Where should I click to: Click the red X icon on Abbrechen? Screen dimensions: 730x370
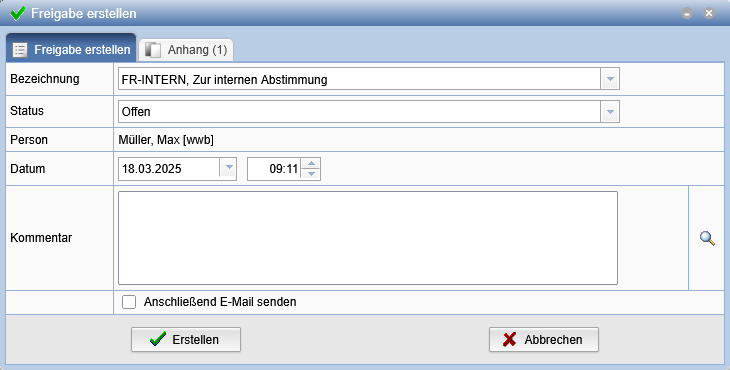coord(510,339)
